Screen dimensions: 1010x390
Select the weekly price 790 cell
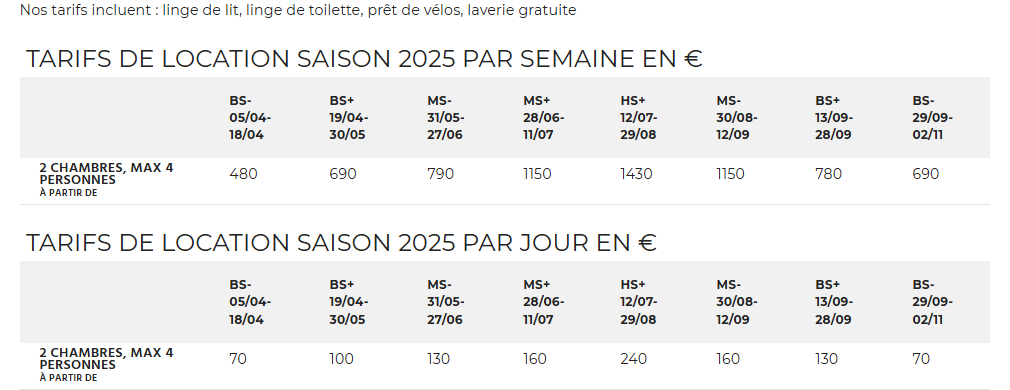pos(441,174)
